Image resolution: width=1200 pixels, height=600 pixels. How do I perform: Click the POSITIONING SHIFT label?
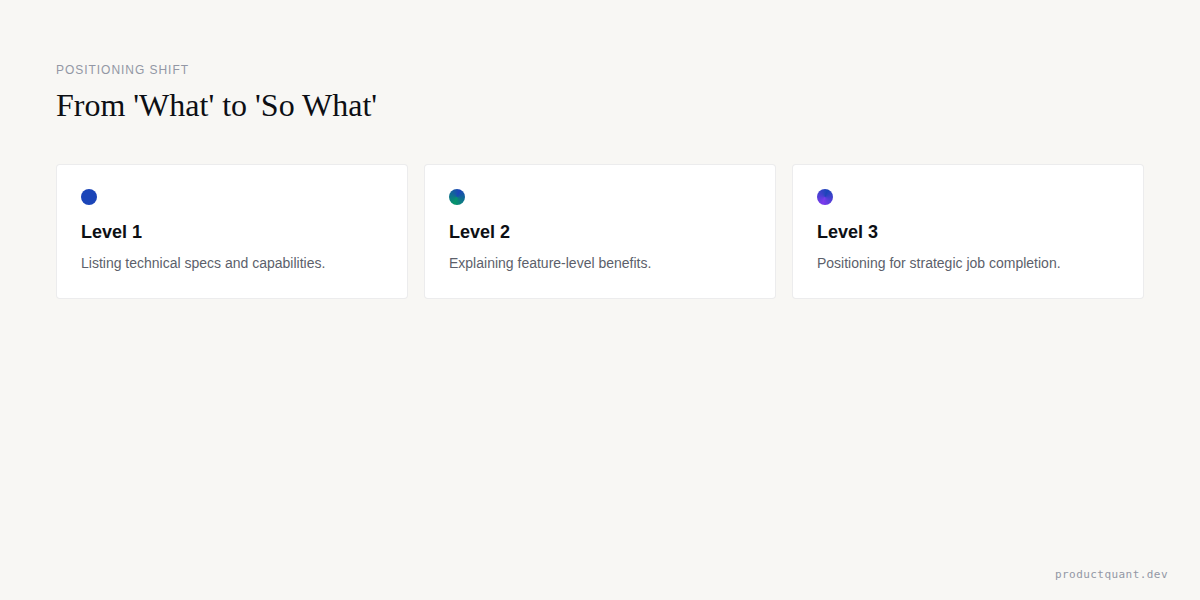[x=122, y=70]
